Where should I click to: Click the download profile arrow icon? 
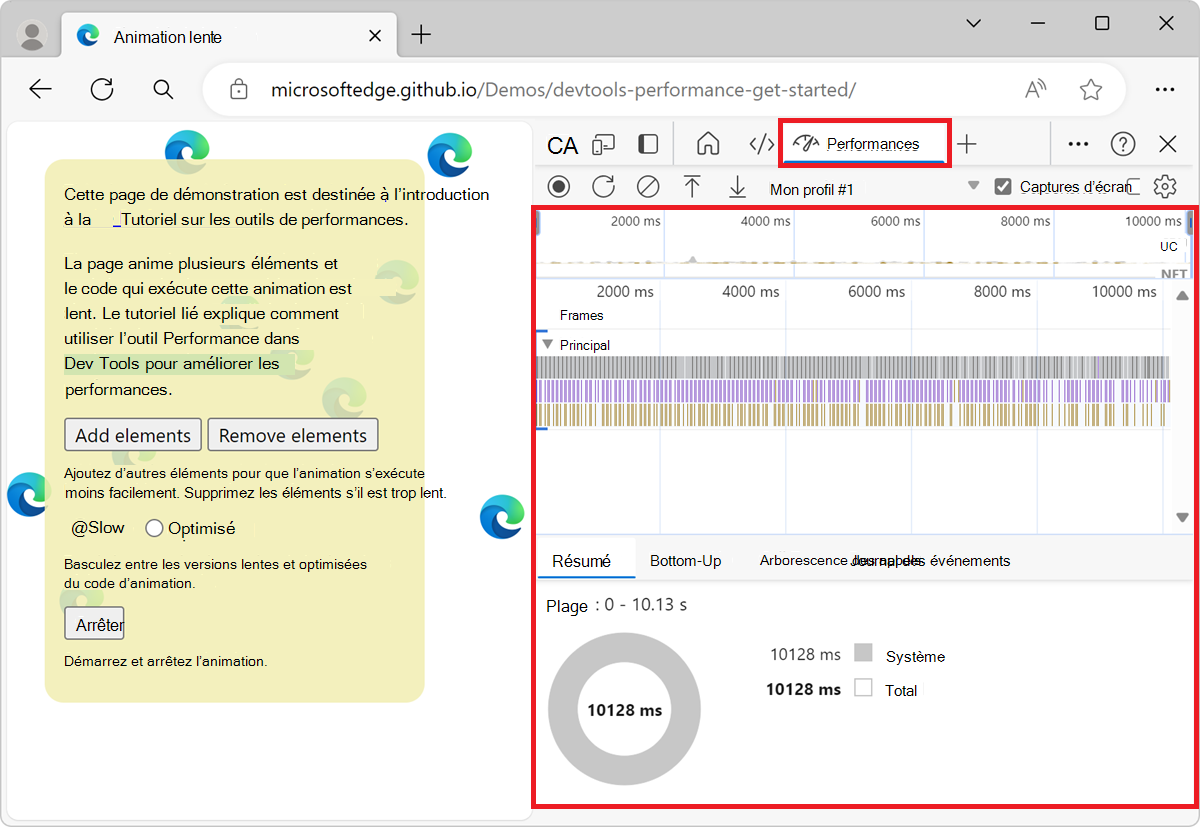737,187
